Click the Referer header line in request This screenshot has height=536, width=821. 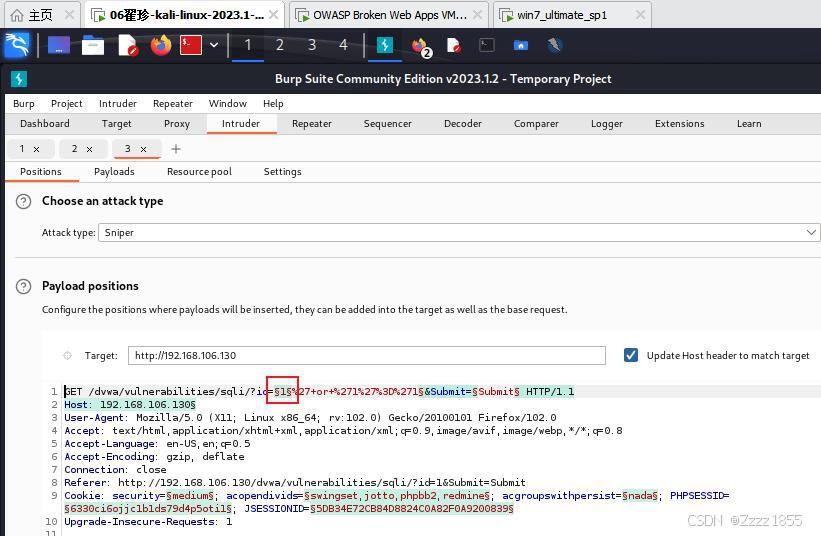tap(295, 483)
